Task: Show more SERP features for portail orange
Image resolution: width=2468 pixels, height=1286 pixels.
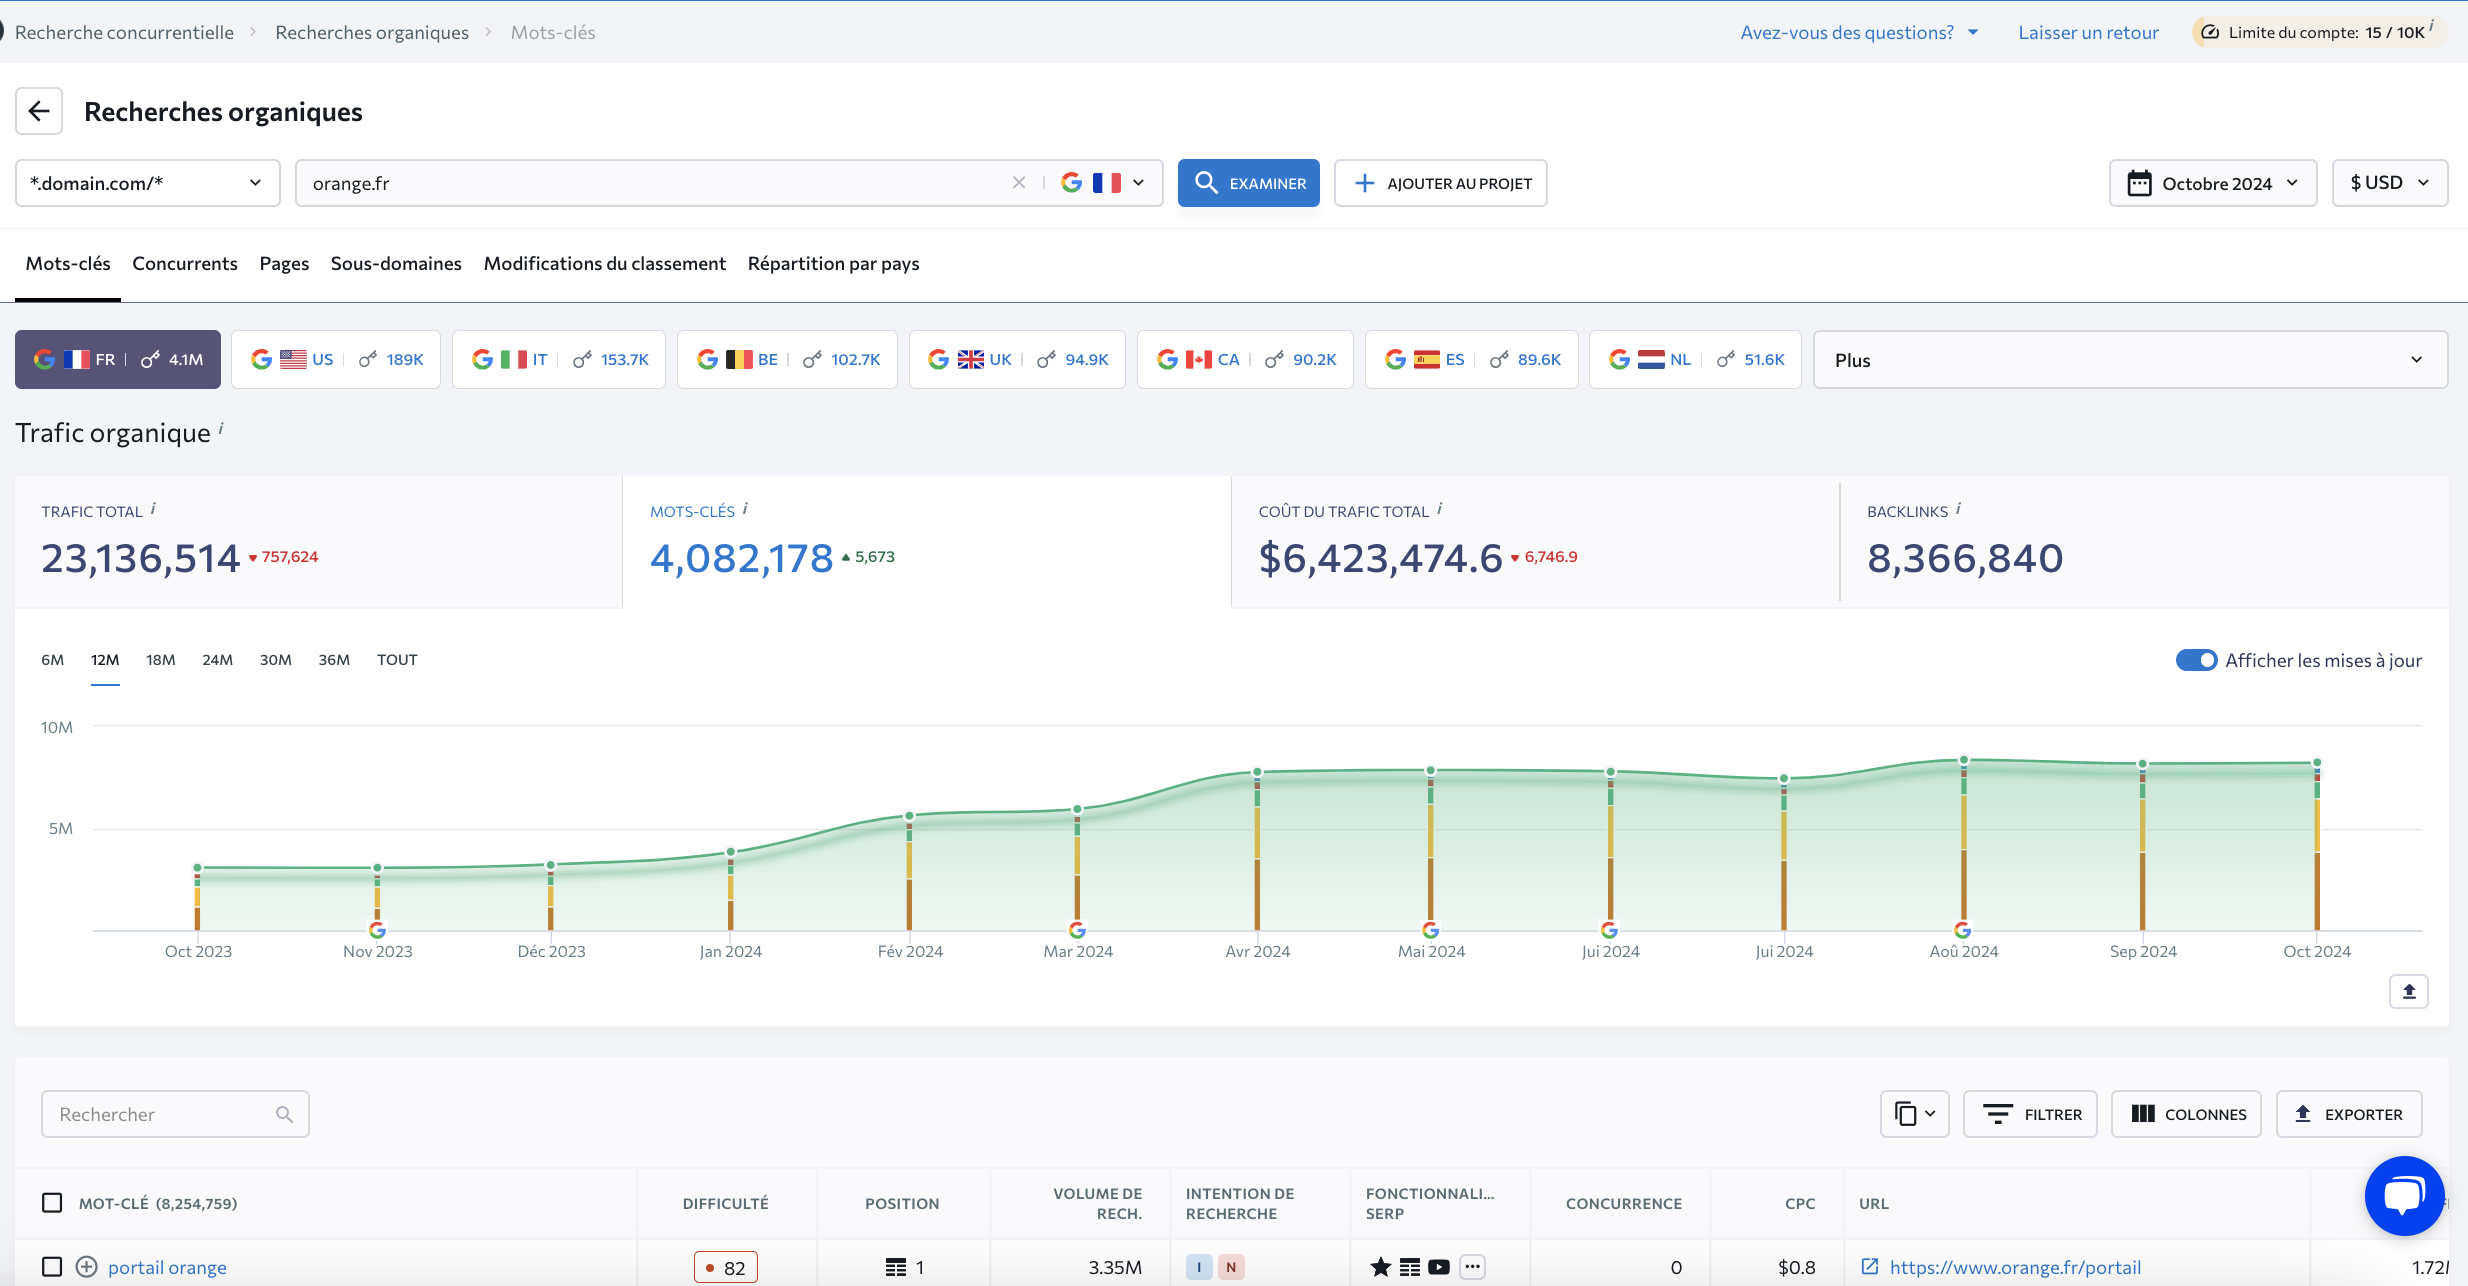Action: [x=1472, y=1267]
